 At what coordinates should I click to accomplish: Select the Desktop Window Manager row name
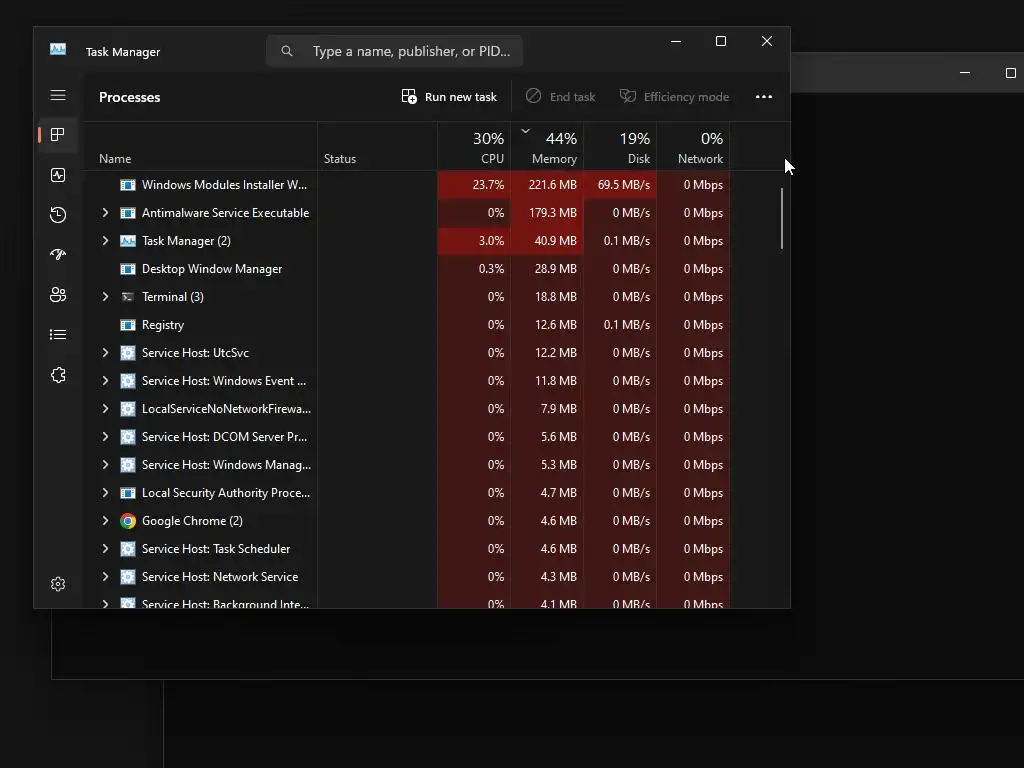point(212,269)
